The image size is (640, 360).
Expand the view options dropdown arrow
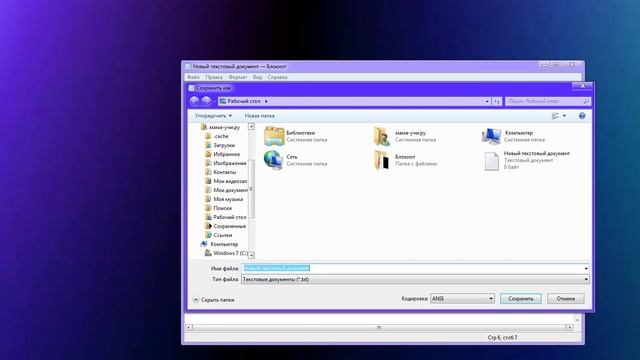click(564, 116)
